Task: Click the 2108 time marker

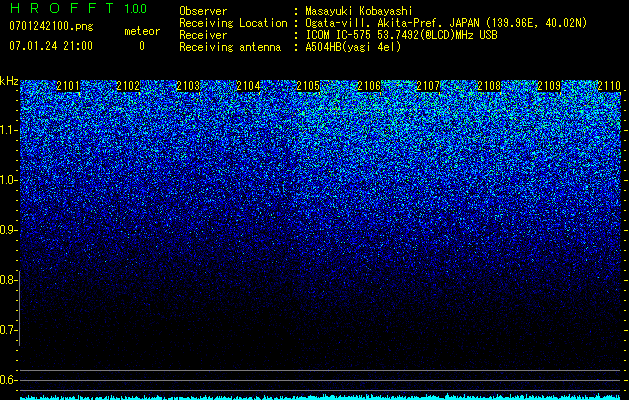Action: click(489, 86)
